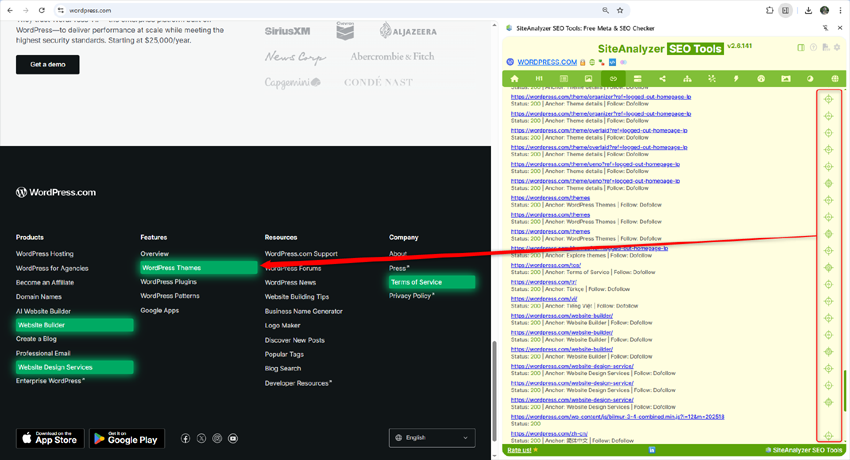
Task: Open the browser three-dot menu
Action: 840,10
